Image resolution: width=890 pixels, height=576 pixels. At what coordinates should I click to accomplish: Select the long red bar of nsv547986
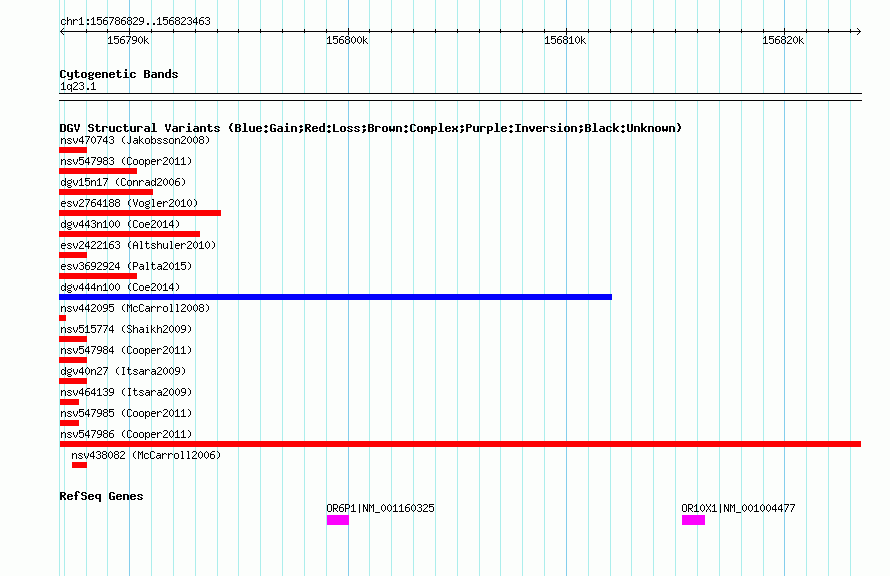pos(460,444)
